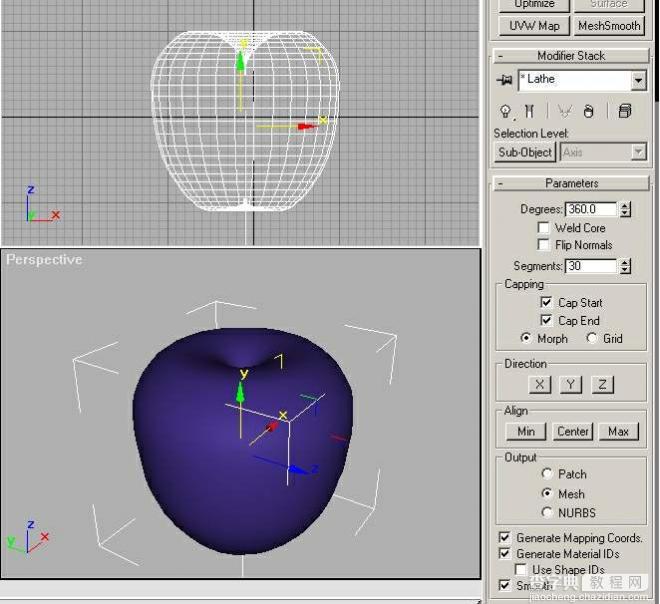Toggle Generate Material IDs checkbox
This screenshot has height=604, width=660.
point(504,553)
